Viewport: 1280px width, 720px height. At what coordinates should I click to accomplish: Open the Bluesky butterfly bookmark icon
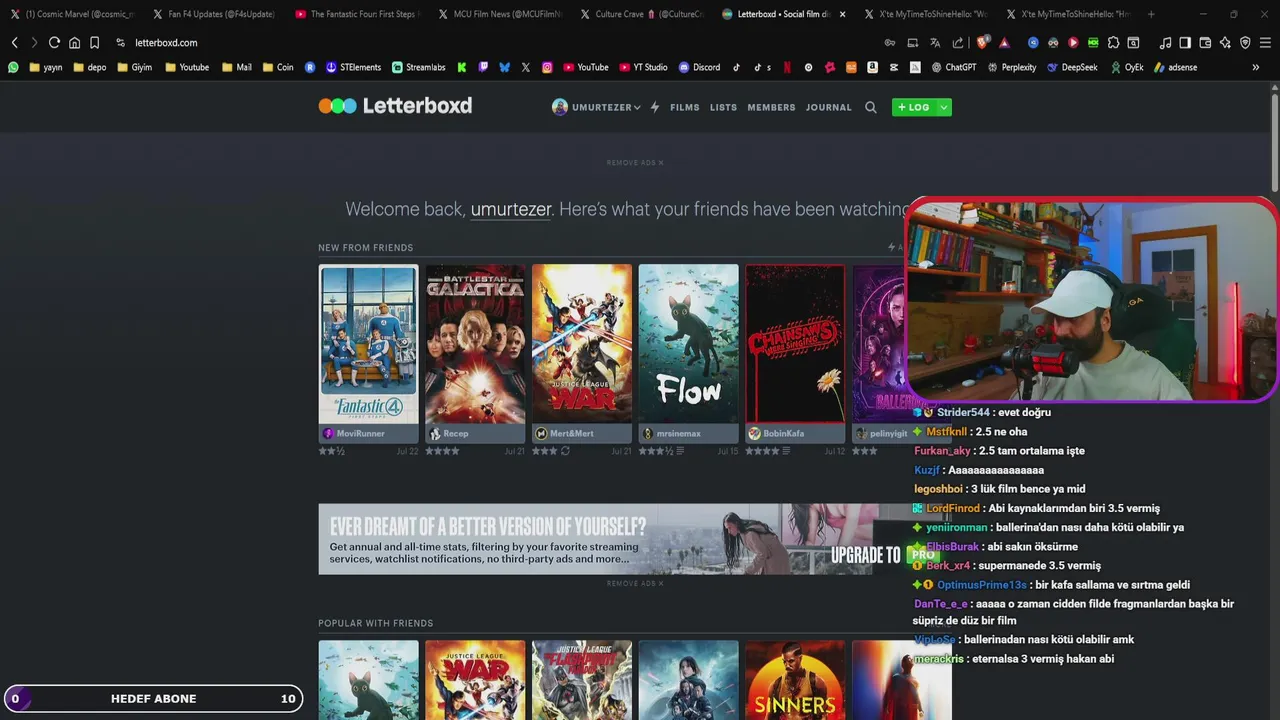click(504, 67)
